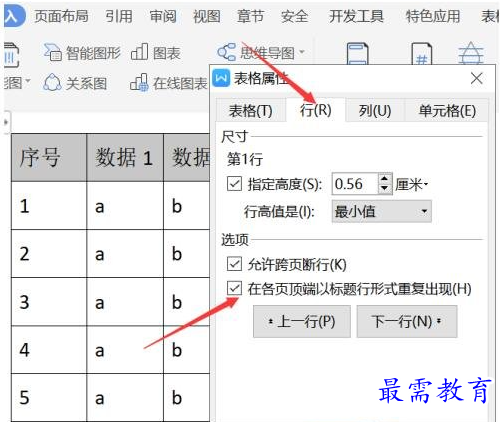
Task: Click the WPS logo in dialog title
Action: click(221, 78)
